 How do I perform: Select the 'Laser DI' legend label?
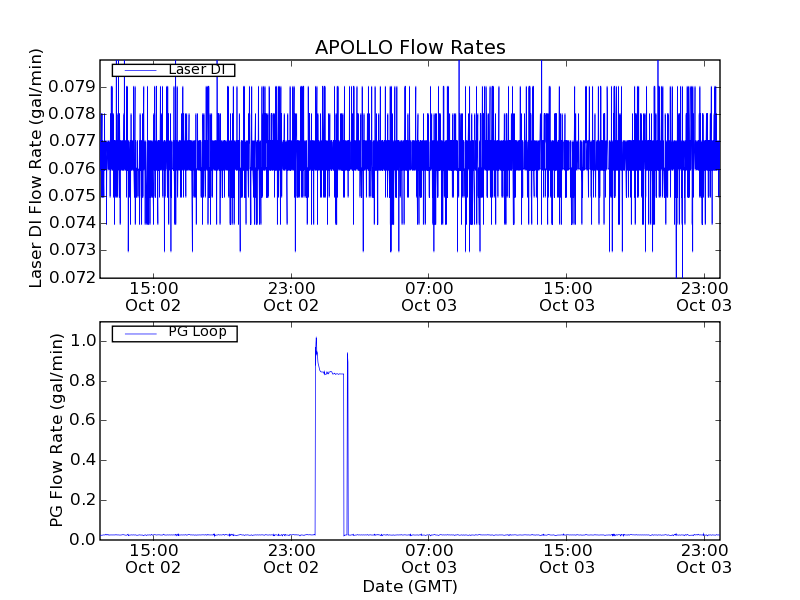click(197, 69)
